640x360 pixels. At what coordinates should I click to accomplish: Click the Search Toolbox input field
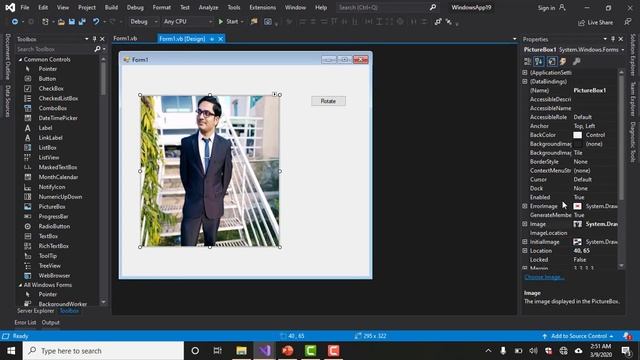tap(55, 49)
